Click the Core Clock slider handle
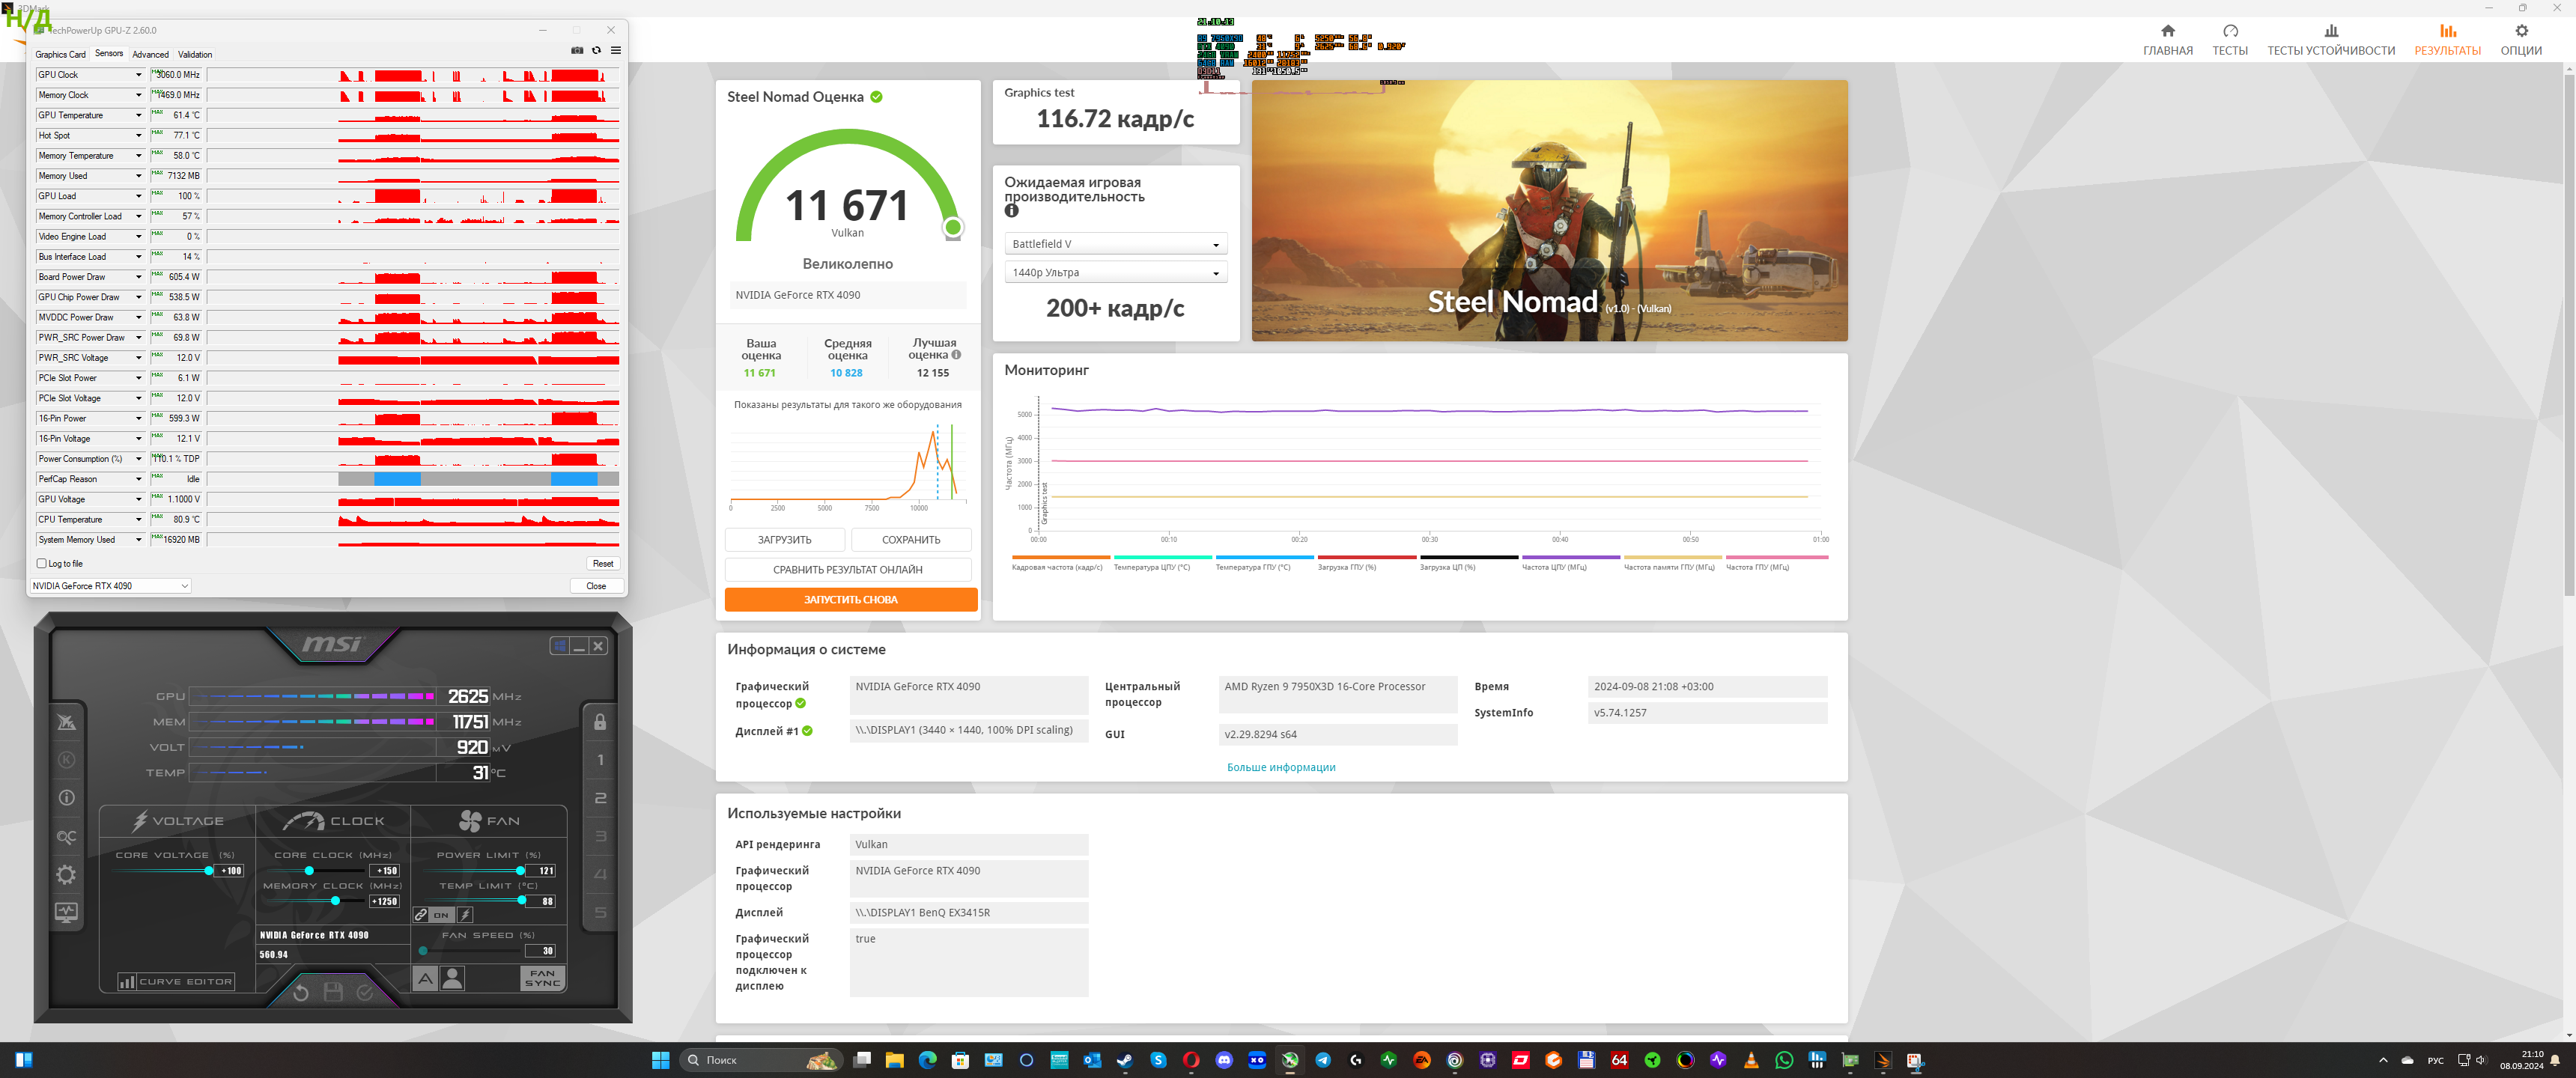 (309, 871)
